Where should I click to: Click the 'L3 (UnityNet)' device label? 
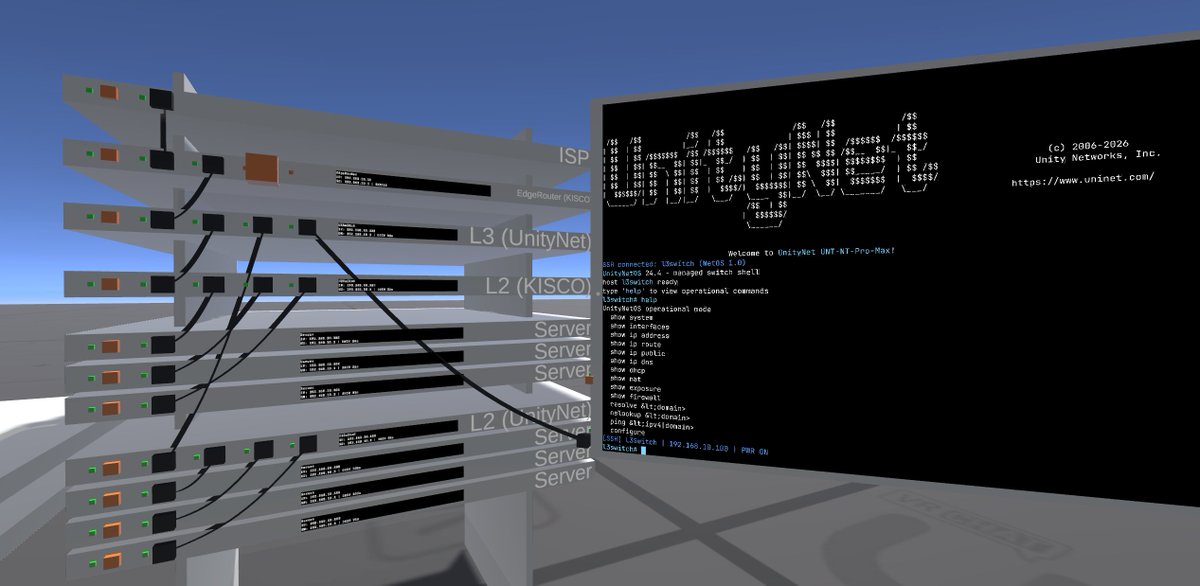pos(529,237)
